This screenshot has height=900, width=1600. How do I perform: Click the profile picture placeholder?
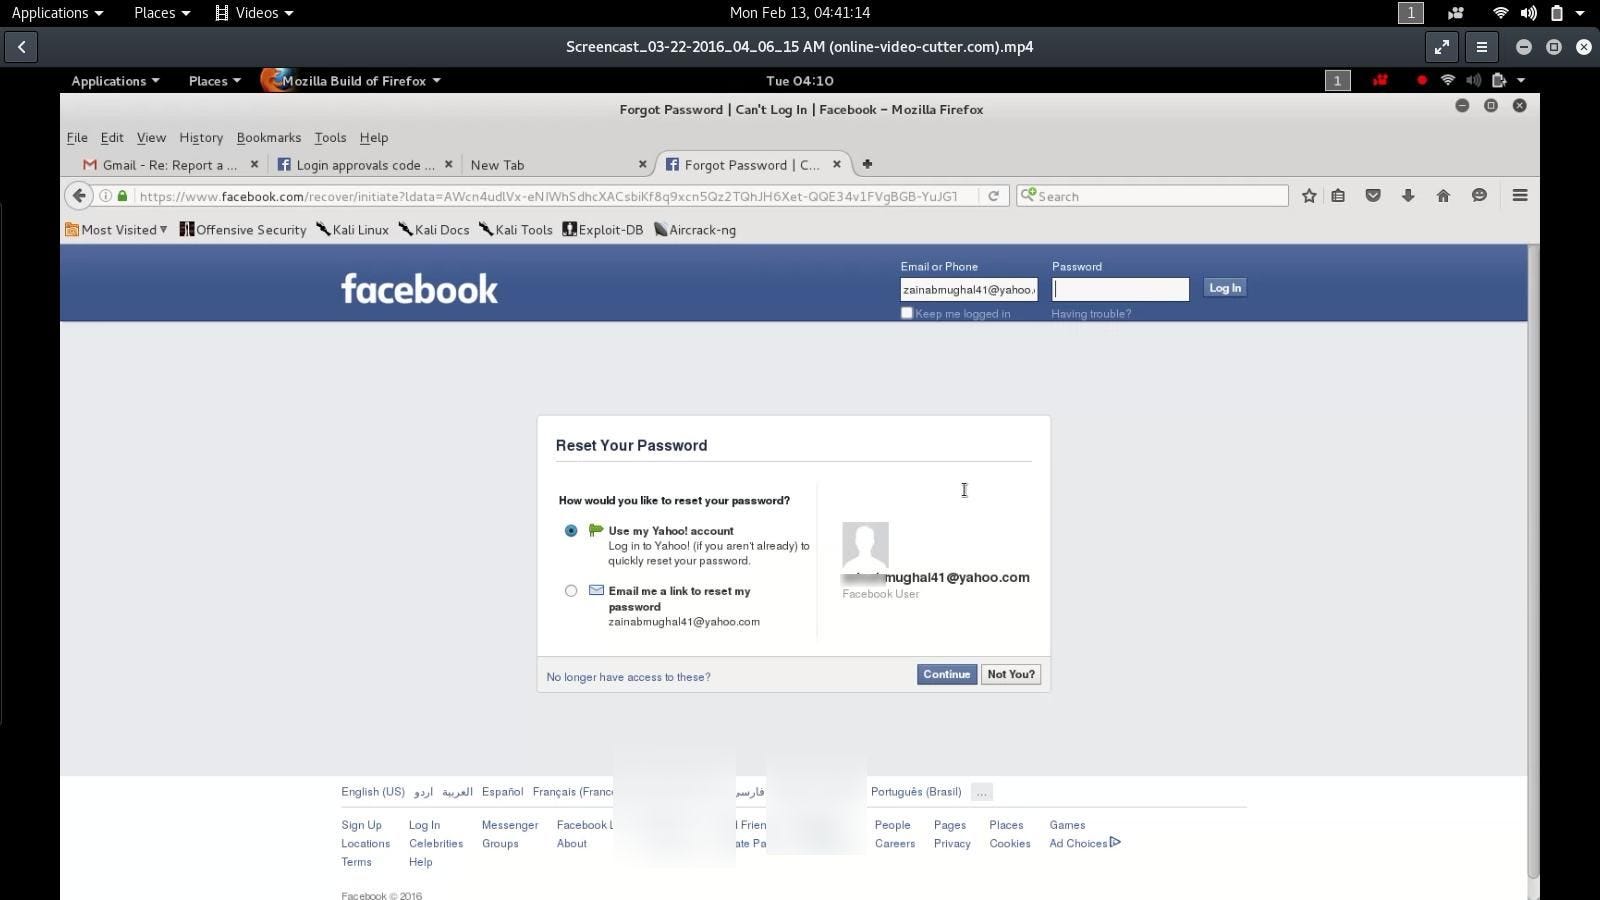[x=865, y=546]
